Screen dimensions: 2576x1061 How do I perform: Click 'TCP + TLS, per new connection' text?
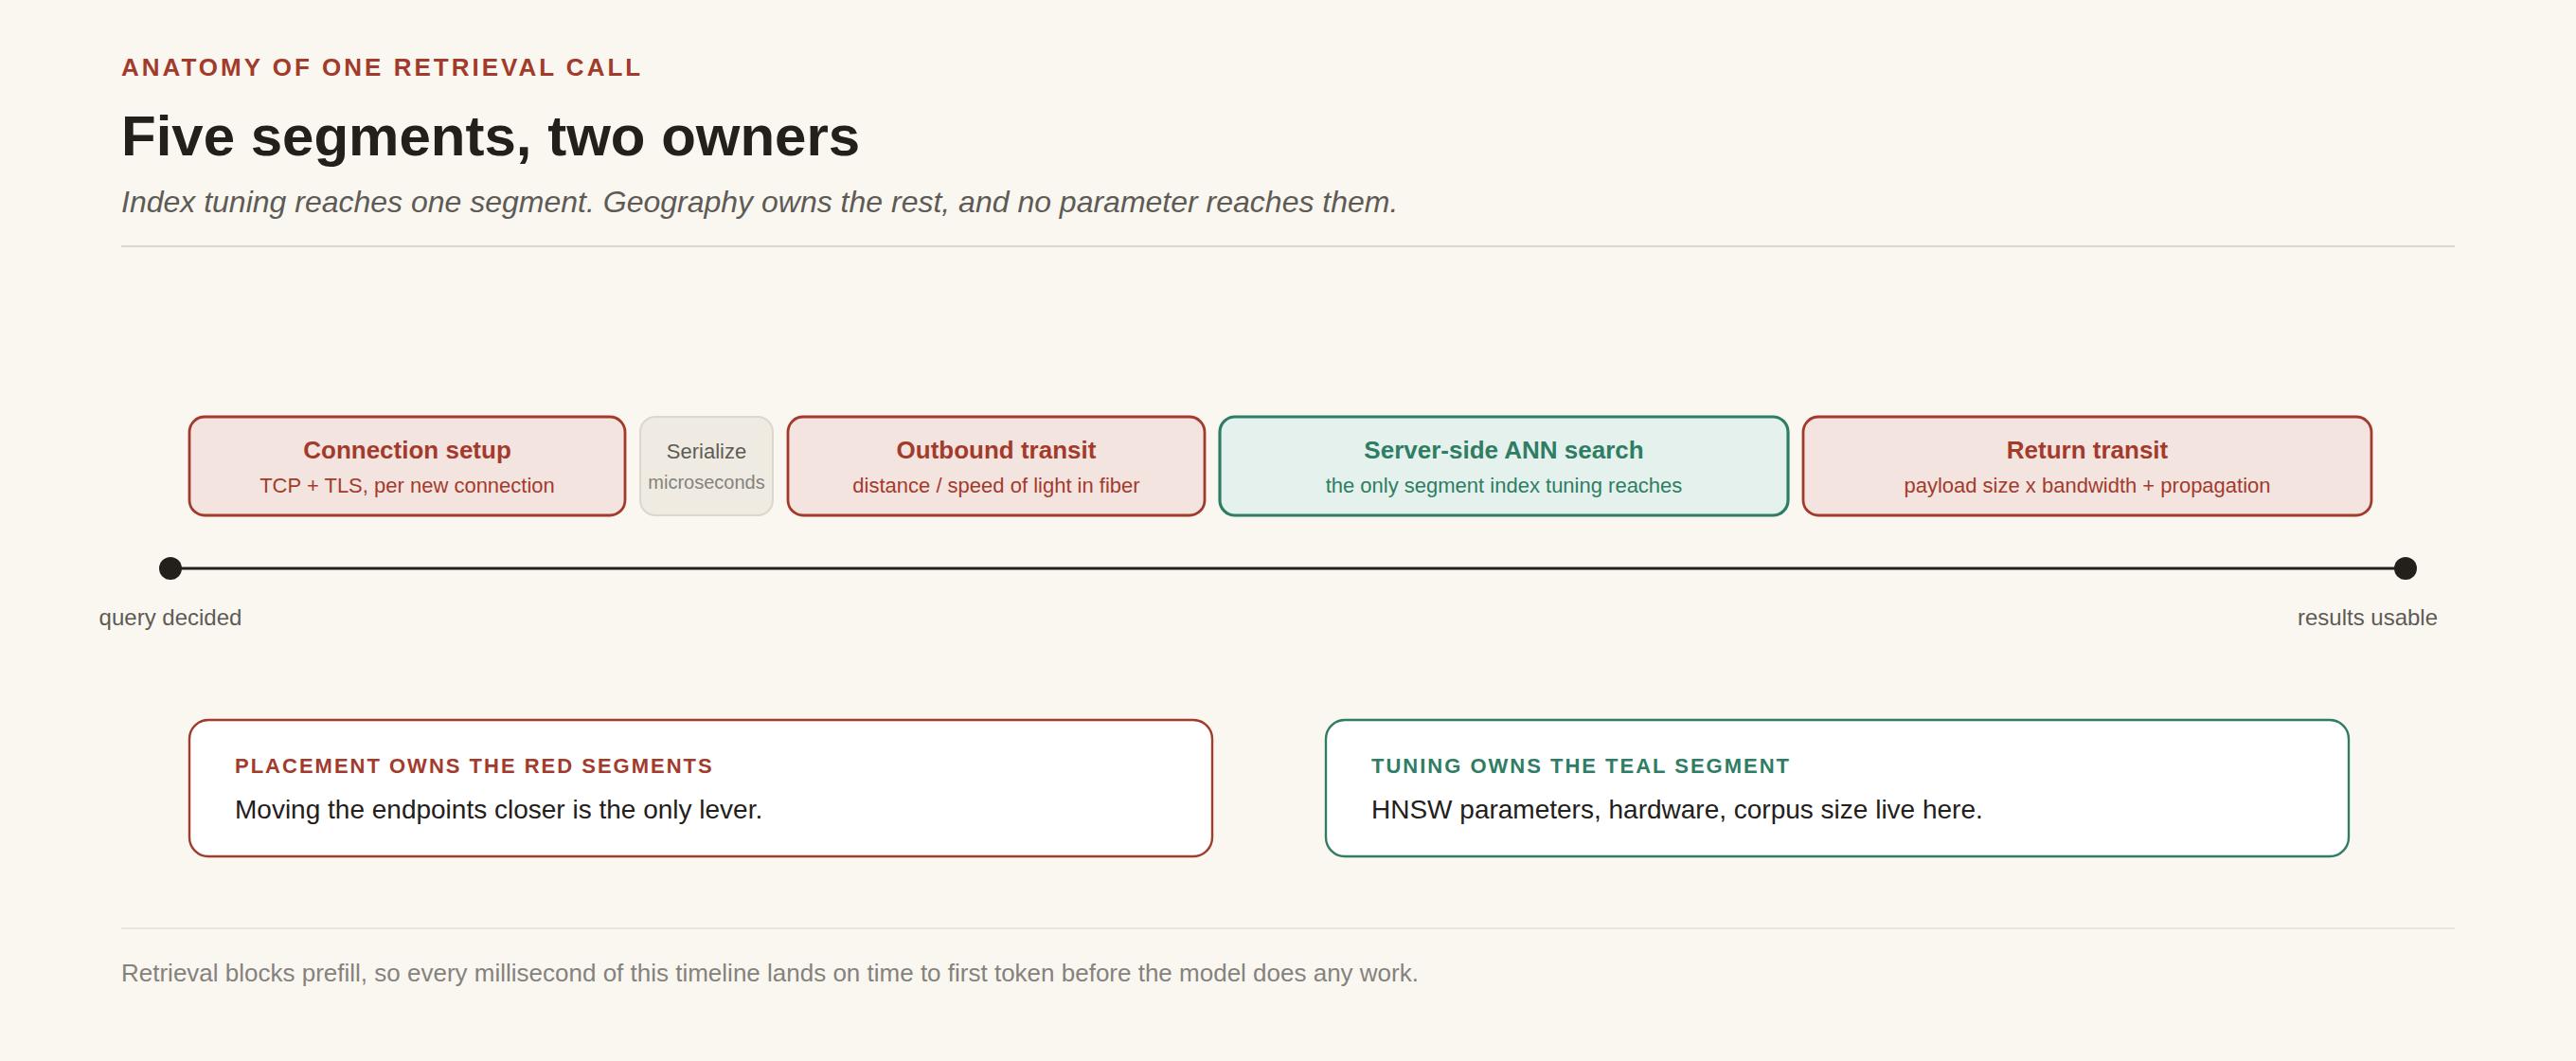407,486
